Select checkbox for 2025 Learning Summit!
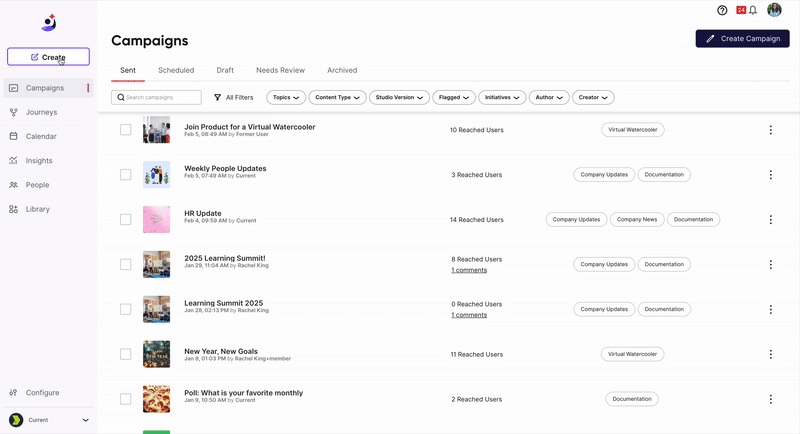Viewport: 800px width, 434px height. point(126,264)
